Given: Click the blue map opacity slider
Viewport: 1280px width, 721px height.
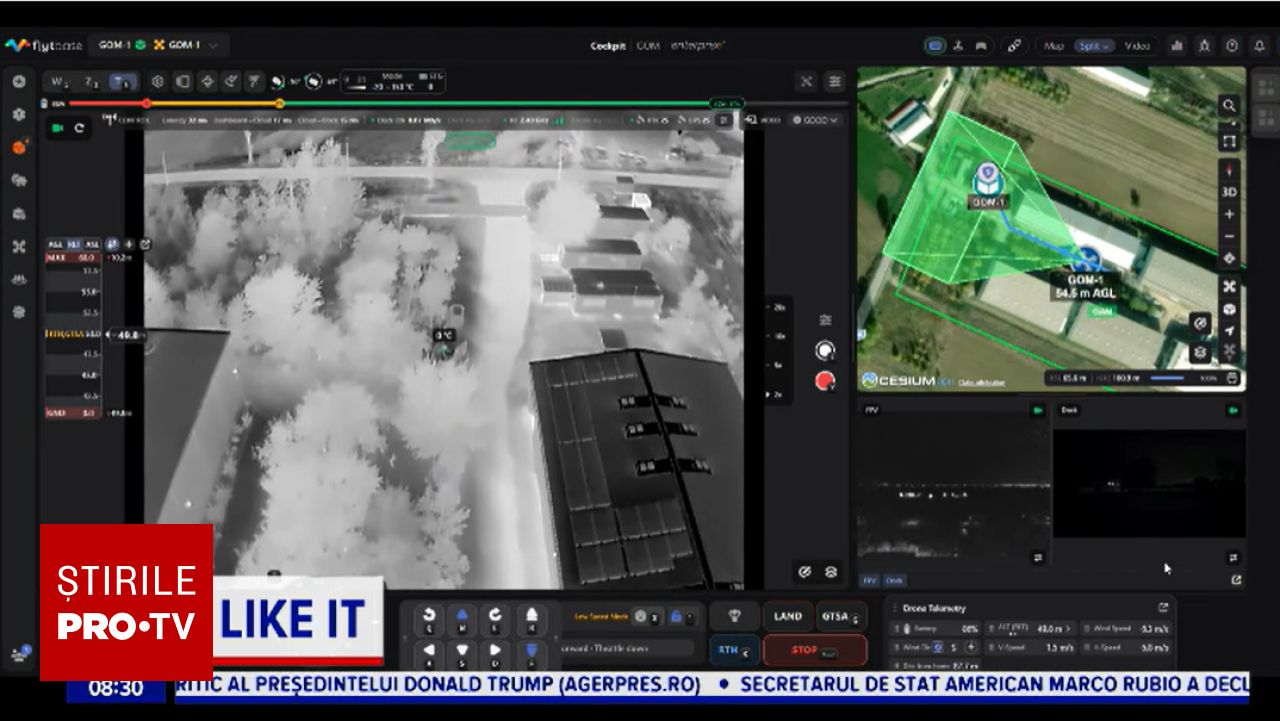Looking at the screenshot, I should [1169, 379].
